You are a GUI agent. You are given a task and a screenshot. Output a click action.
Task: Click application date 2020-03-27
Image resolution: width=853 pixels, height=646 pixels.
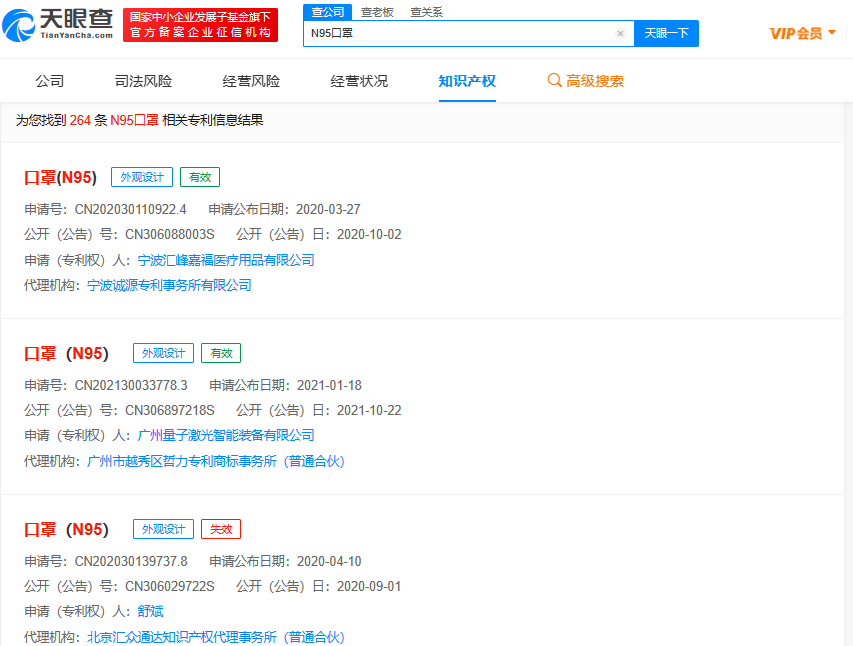(x=328, y=210)
